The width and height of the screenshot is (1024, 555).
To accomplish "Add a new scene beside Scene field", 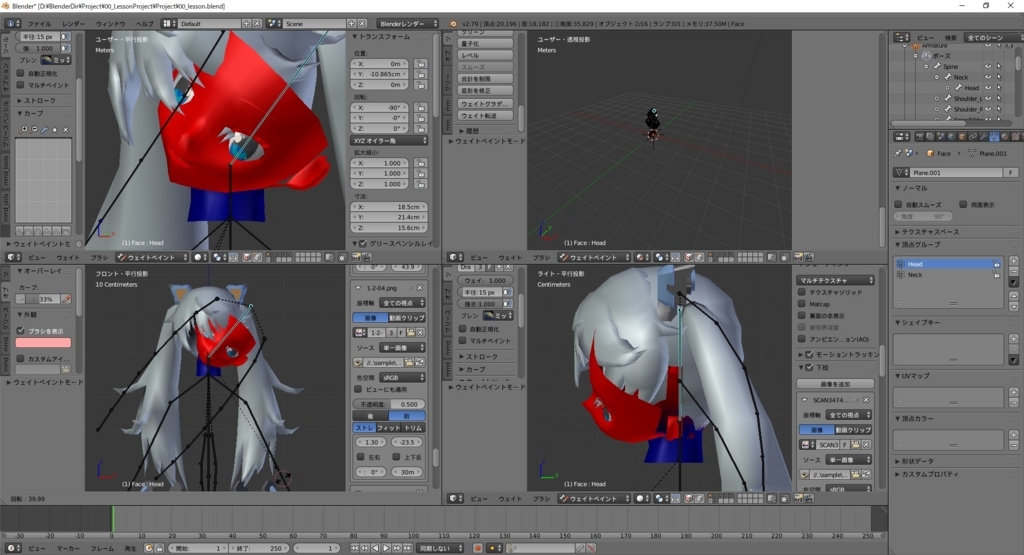I will coord(351,24).
